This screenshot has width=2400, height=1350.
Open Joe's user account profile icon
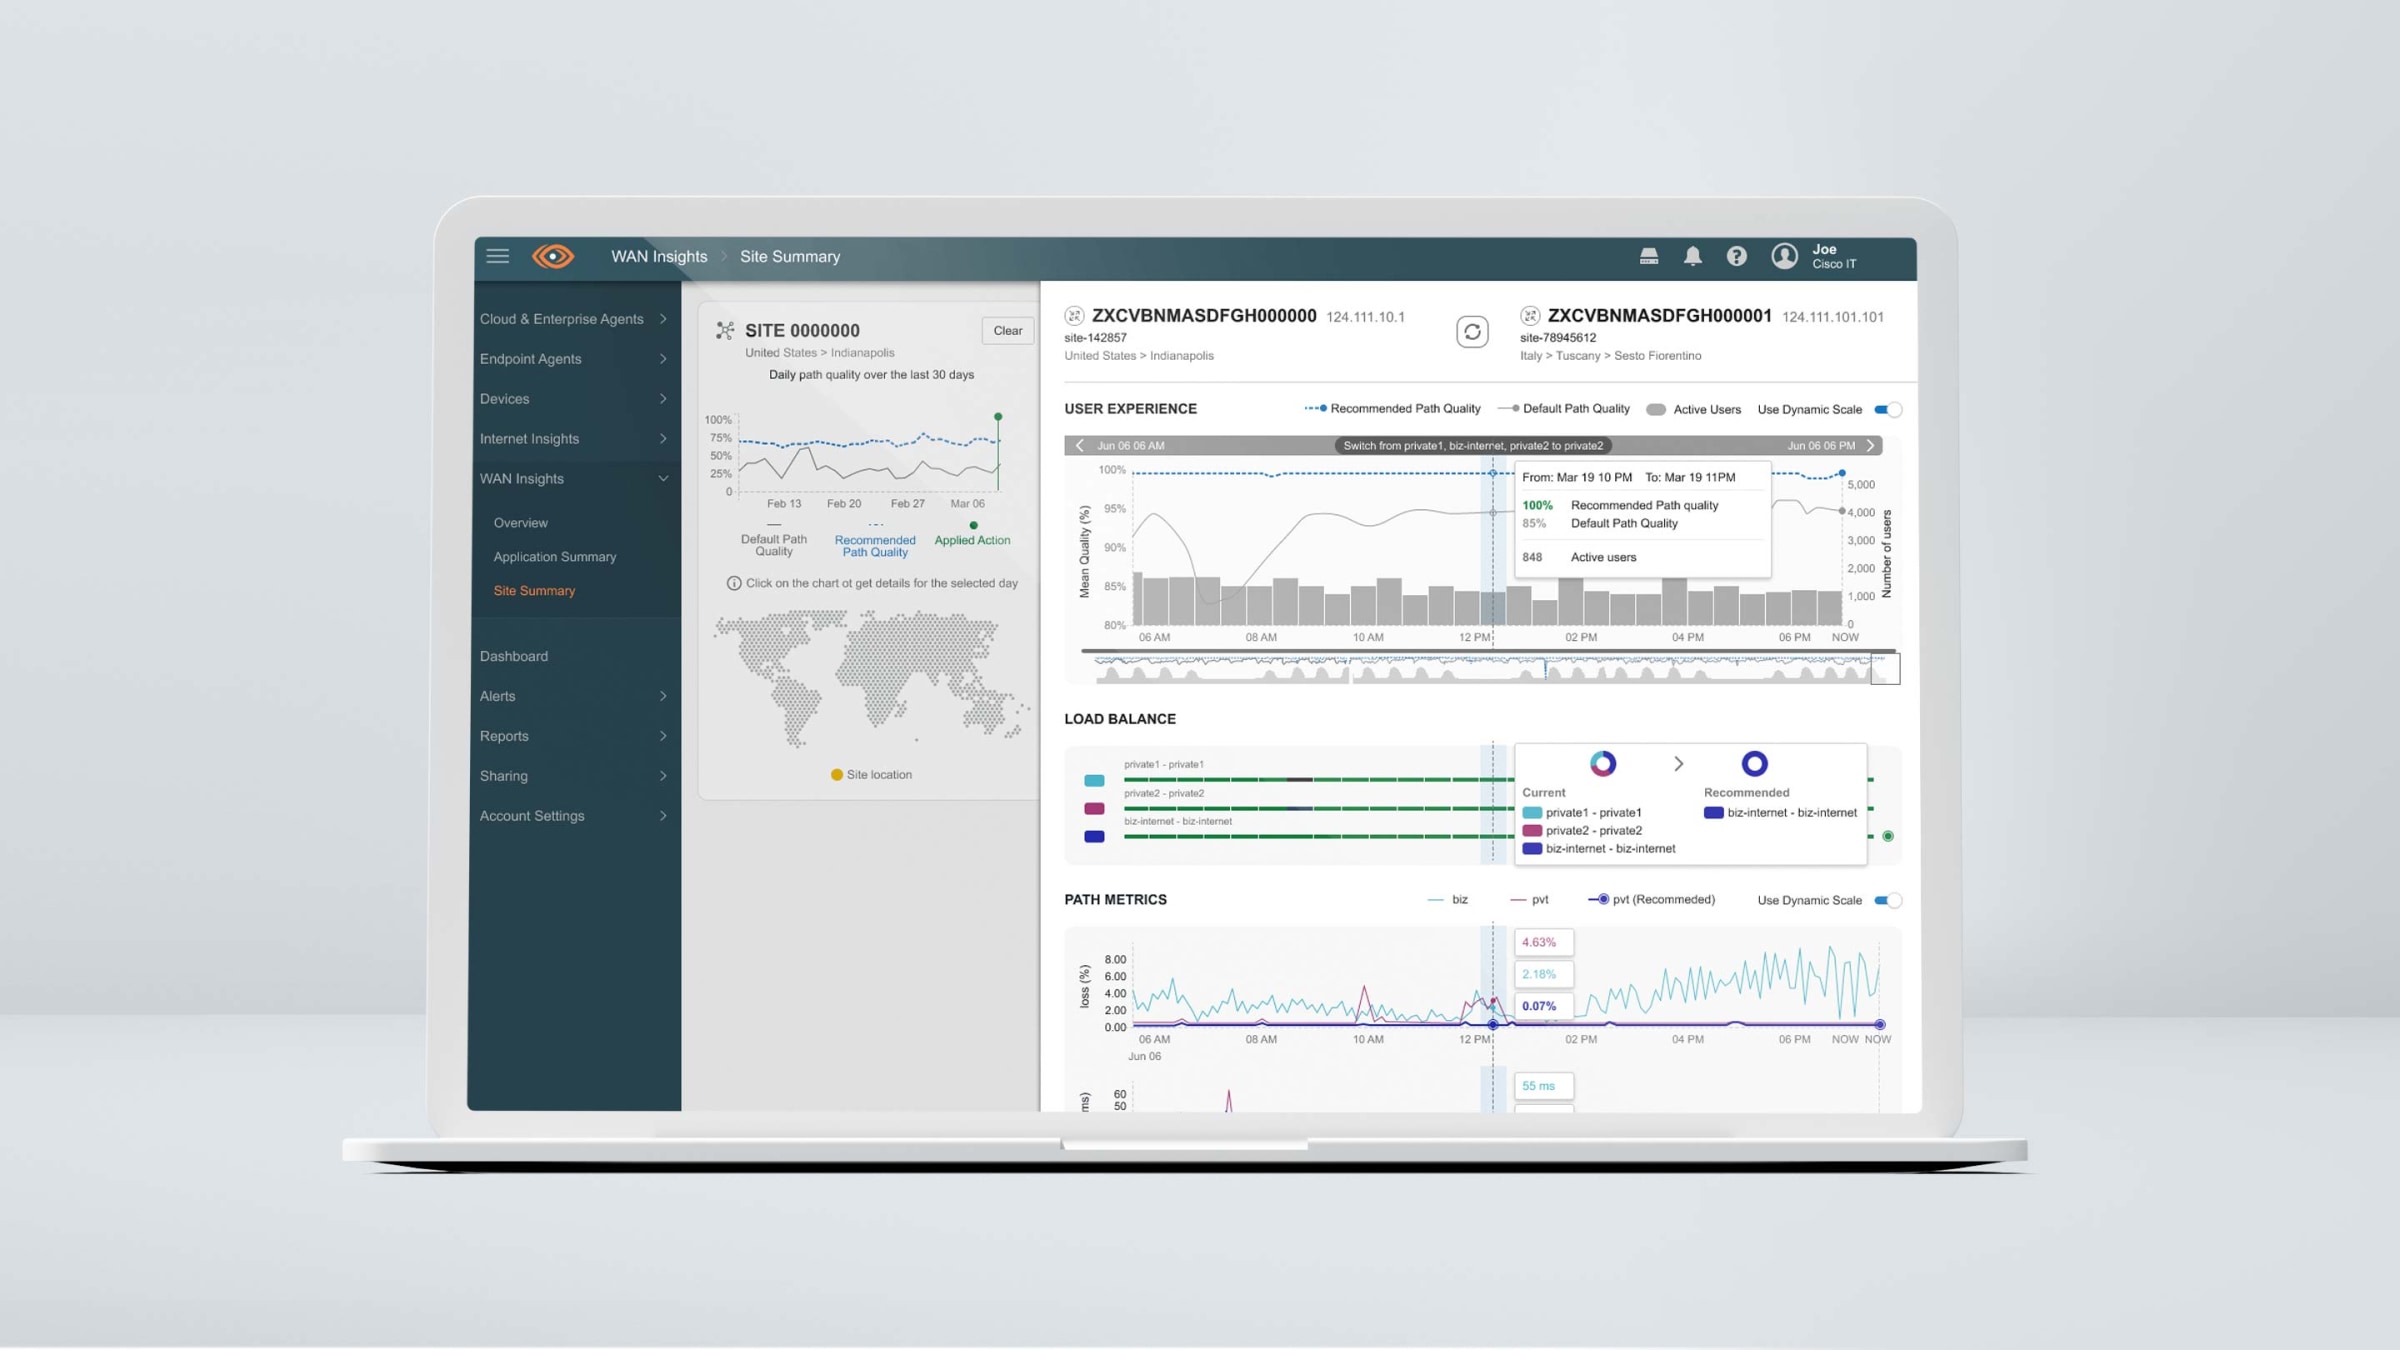point(1785,256)
